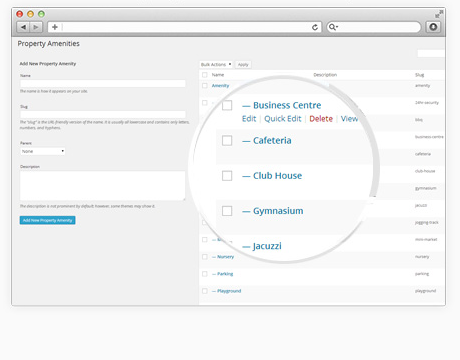Click Quick Edit under Business Centre
This screenshot has height=360, width=460.
pos(283,119)
